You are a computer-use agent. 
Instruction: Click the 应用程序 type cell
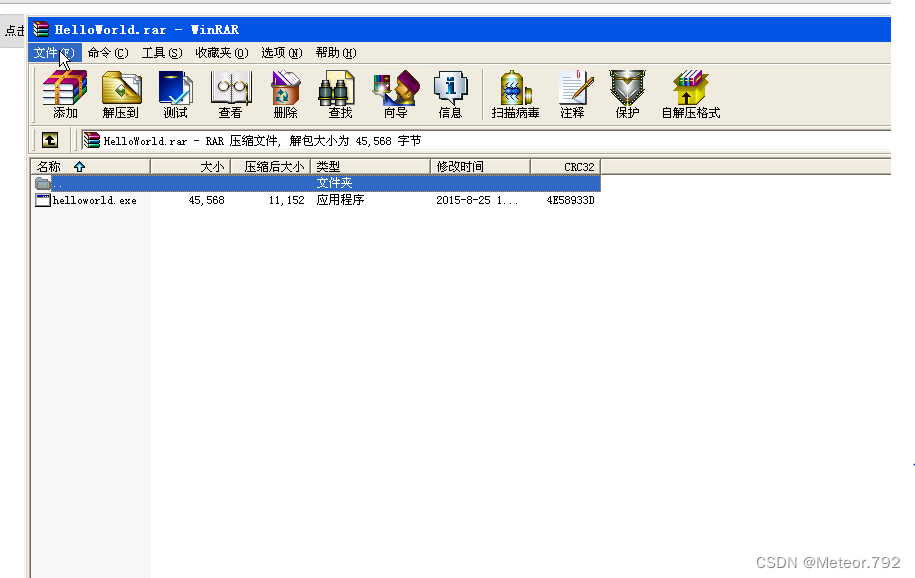click(340, 200)
